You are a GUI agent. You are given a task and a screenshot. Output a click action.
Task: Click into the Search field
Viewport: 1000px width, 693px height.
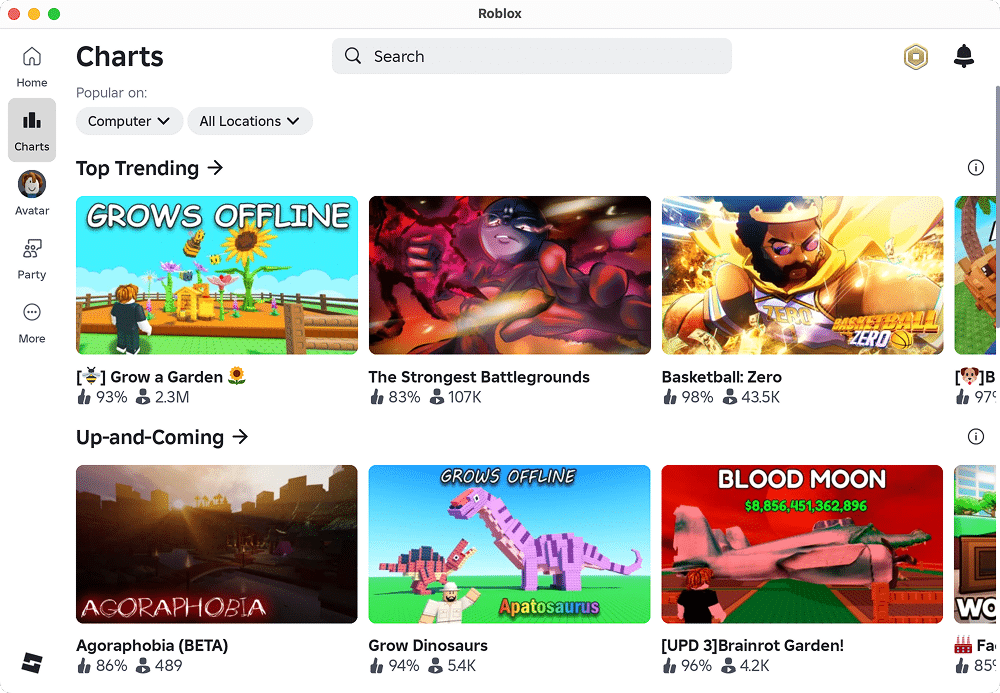(532, 56)
